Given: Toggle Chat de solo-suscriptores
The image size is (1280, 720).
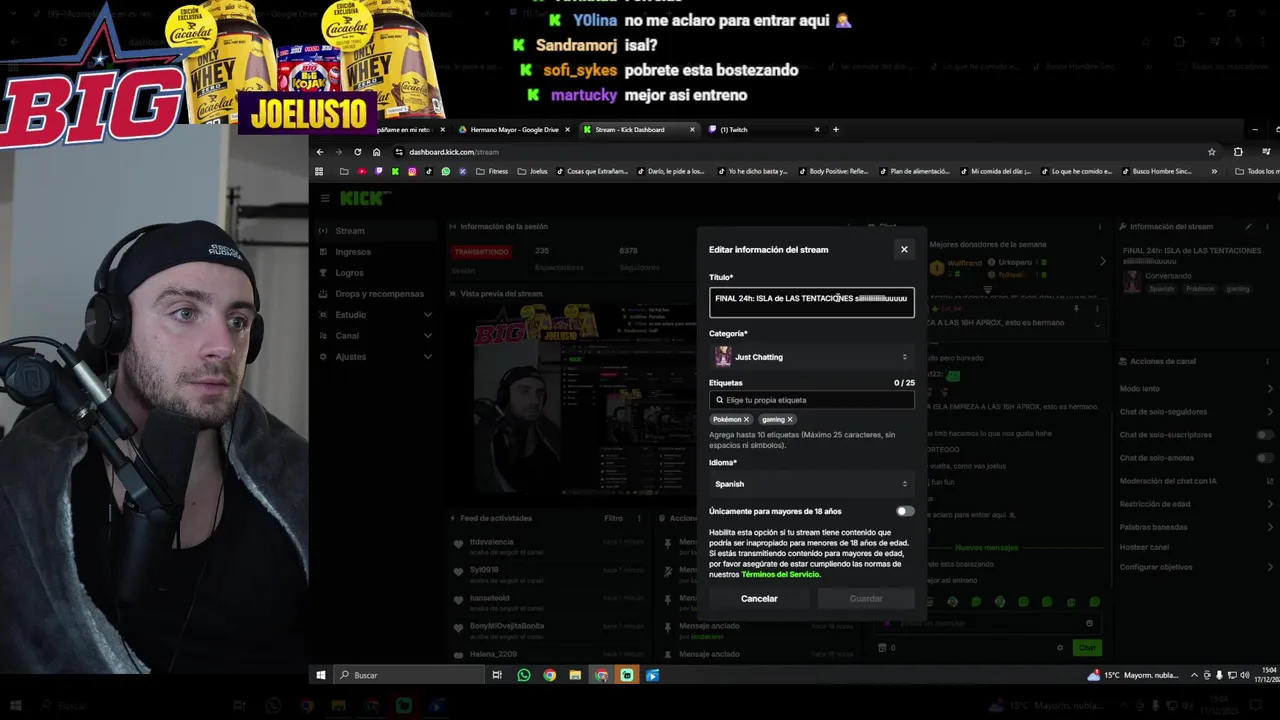Looking at the screenshot, I should point(1264,435).
